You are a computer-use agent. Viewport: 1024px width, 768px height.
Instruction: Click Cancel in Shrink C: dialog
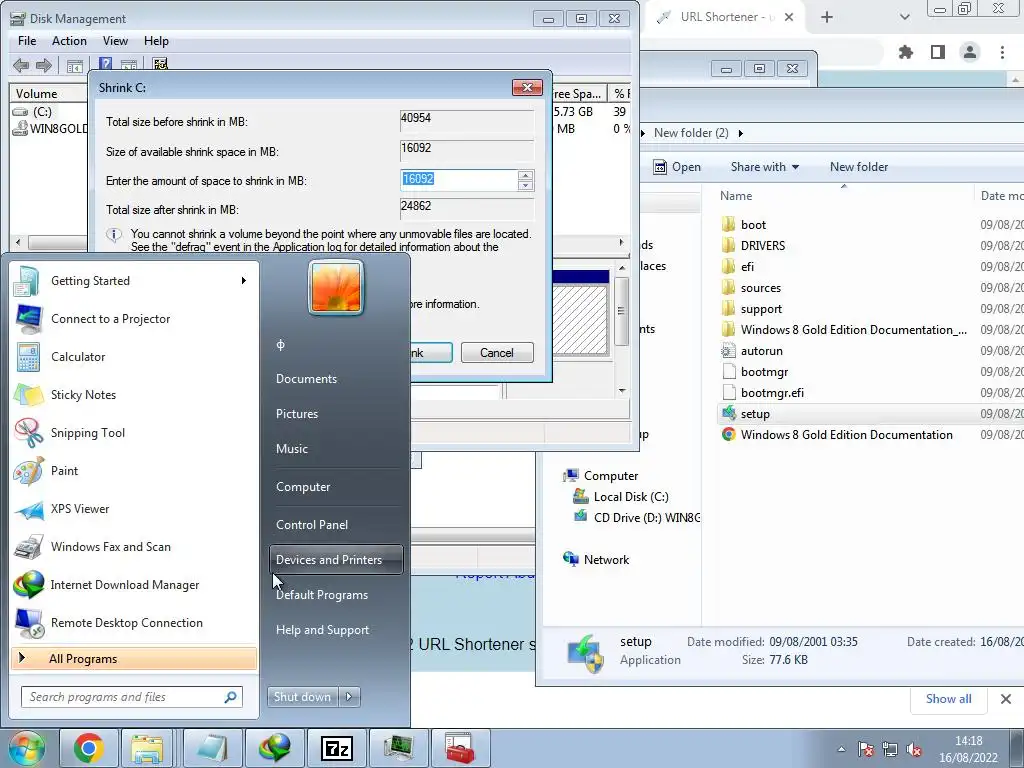(x=497, y=353)
